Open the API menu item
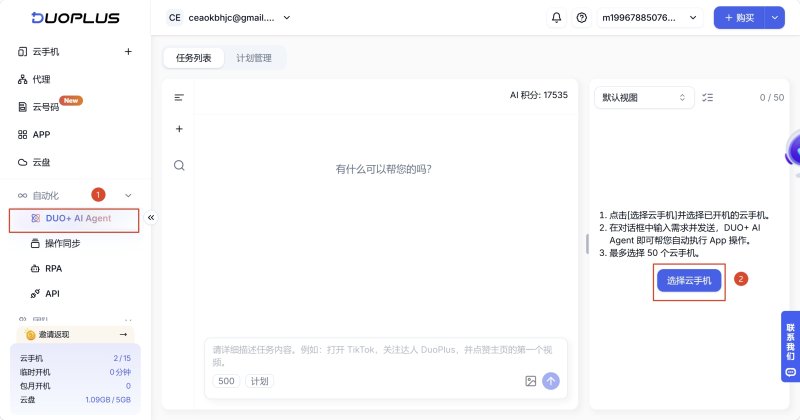 [52, 293]
